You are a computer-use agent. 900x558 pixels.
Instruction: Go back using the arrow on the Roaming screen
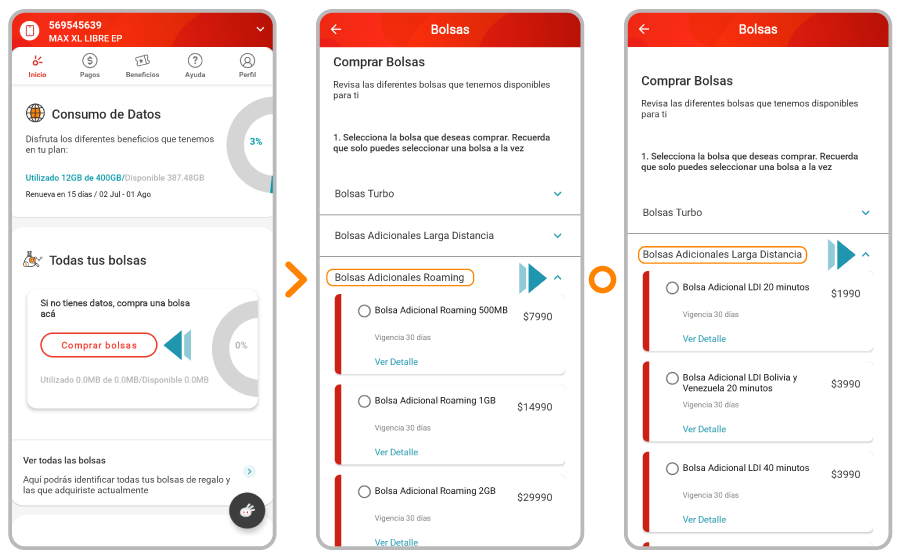coord(336,30)
